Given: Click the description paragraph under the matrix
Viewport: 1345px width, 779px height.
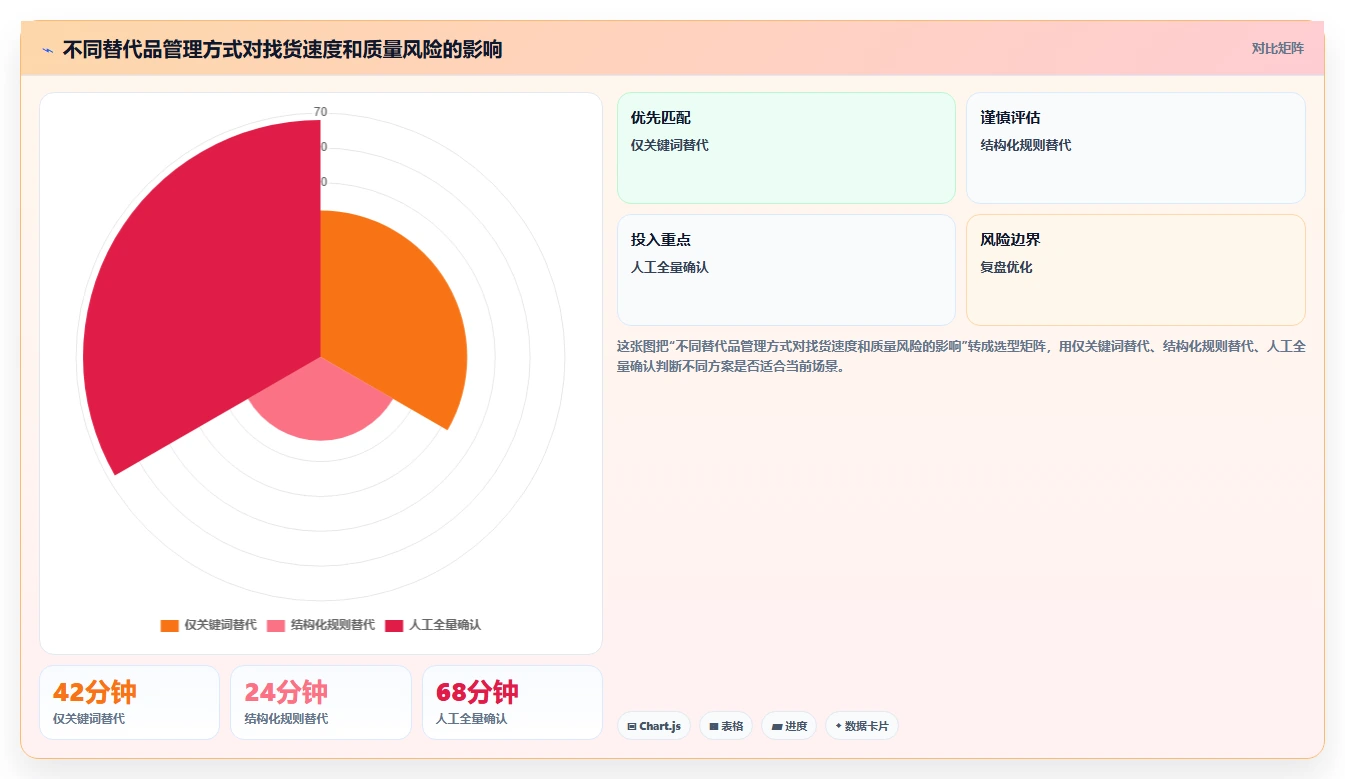Looking at the screenshot, I should 961,356.
